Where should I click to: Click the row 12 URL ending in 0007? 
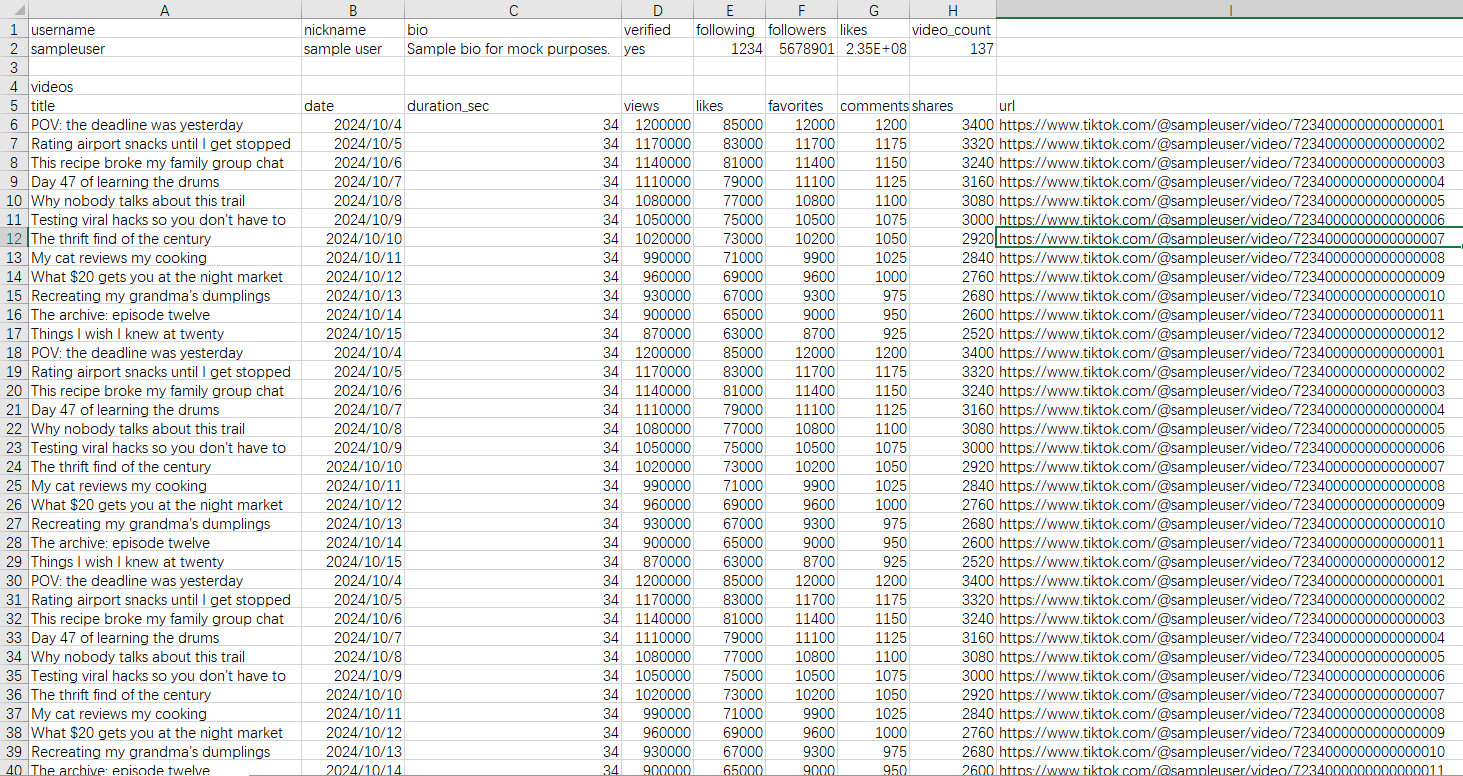[x=1229, y=239]
